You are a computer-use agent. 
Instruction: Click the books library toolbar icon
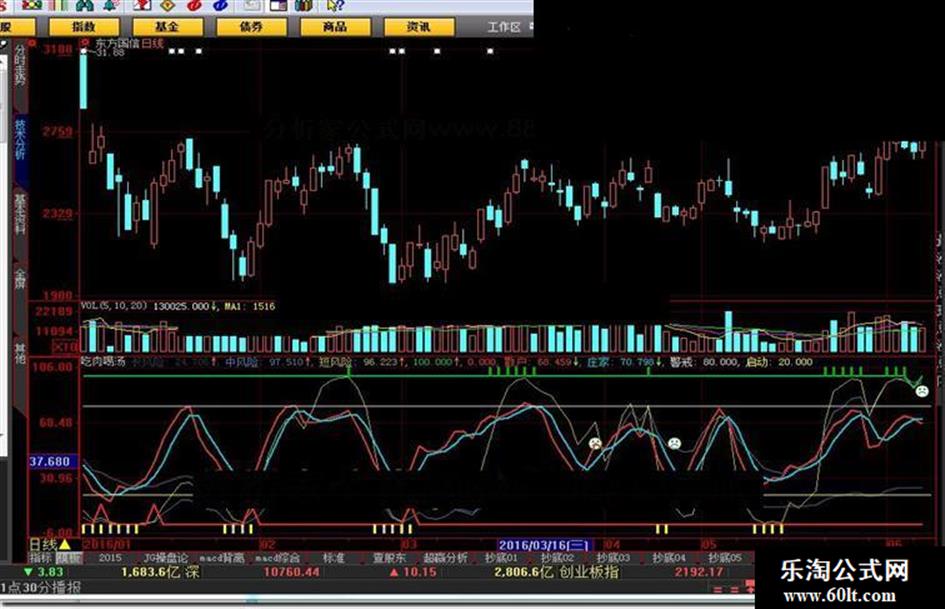(304, 5)
